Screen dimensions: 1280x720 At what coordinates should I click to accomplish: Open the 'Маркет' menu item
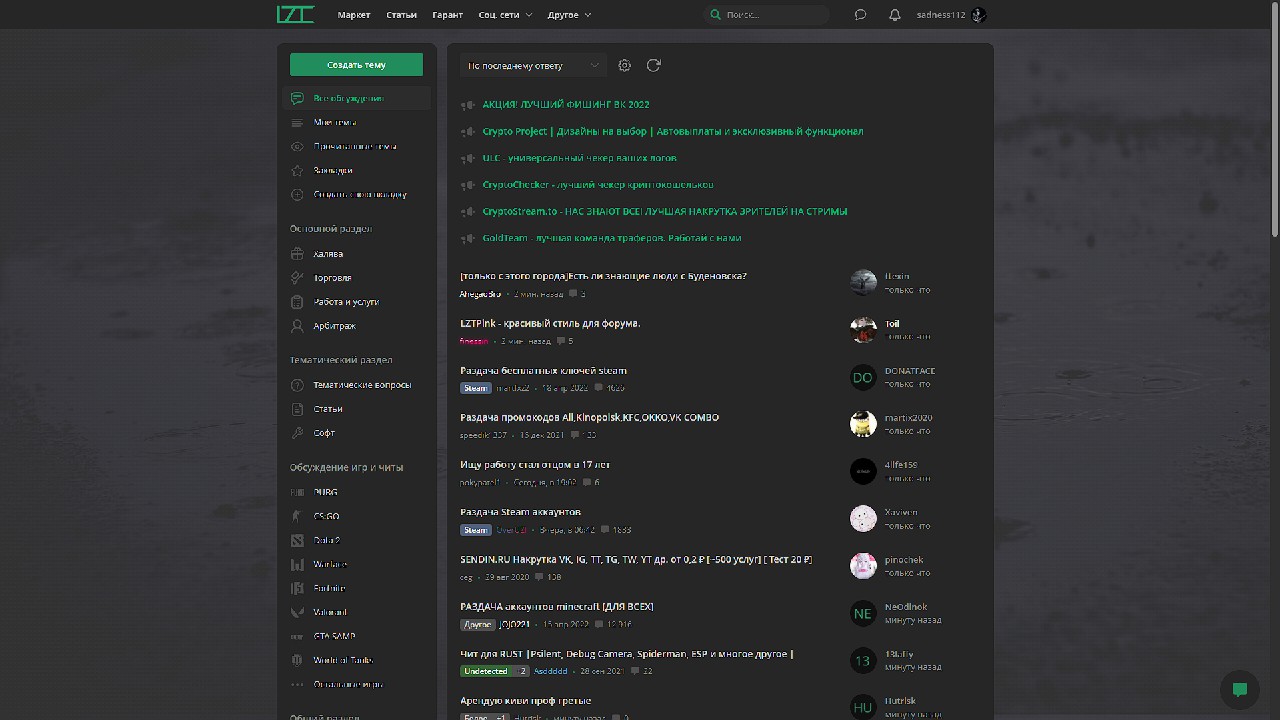point(354,15)
